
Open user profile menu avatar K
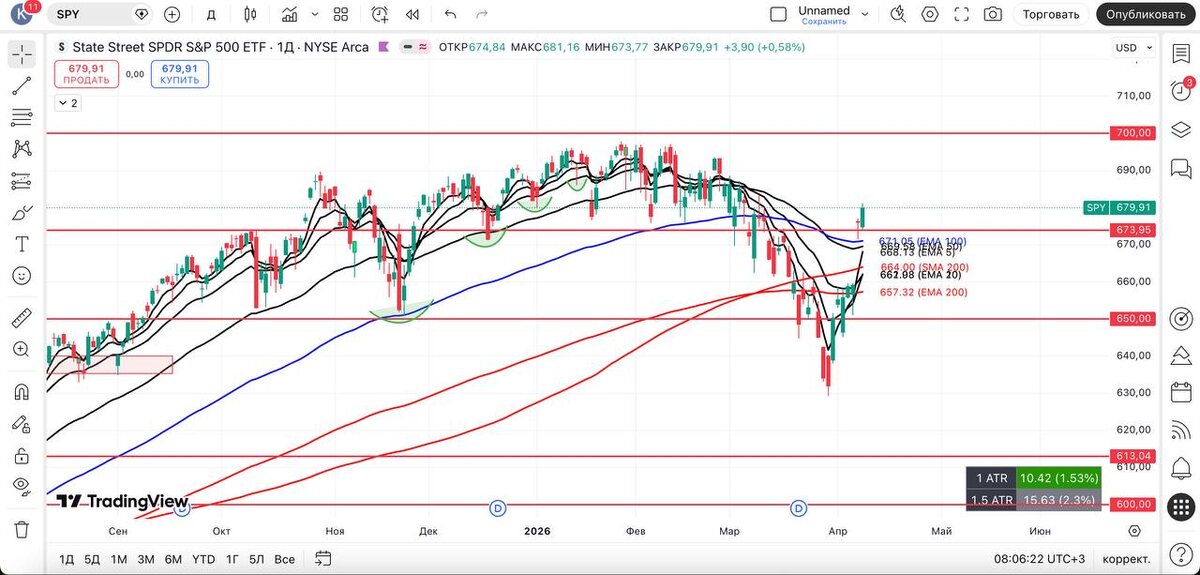pyautogui.click(x=20, y=15)
